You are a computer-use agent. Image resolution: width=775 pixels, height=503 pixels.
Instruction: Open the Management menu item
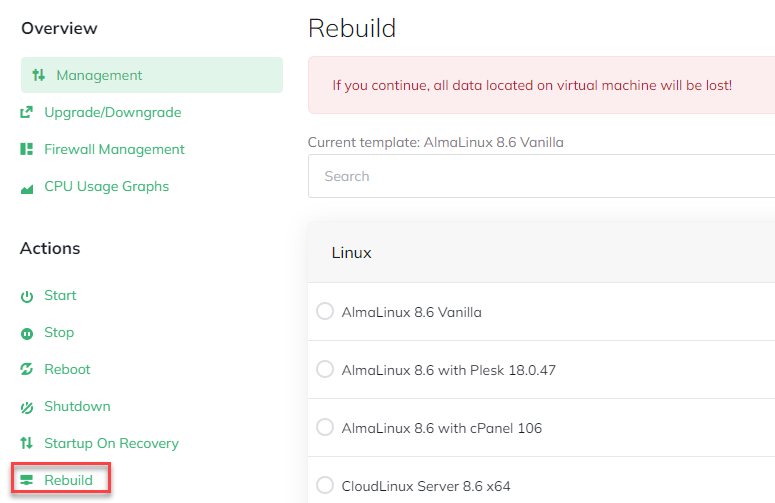[99, 75]
